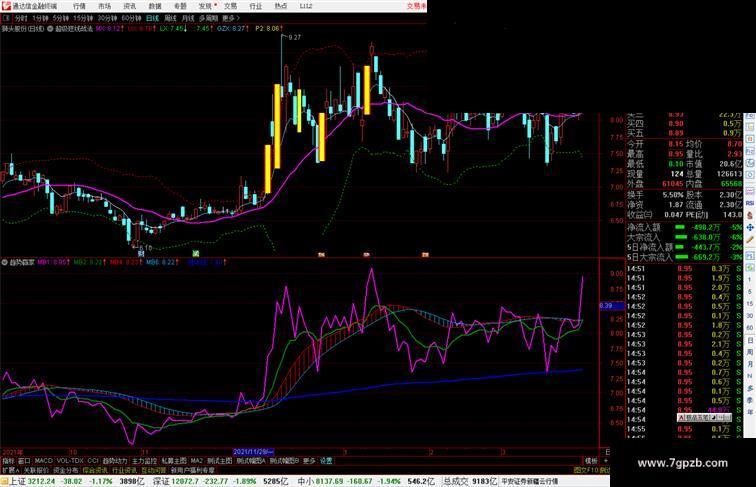Open the 综合资讯 tab
756x487 pixels.
(x=95, y=470)
